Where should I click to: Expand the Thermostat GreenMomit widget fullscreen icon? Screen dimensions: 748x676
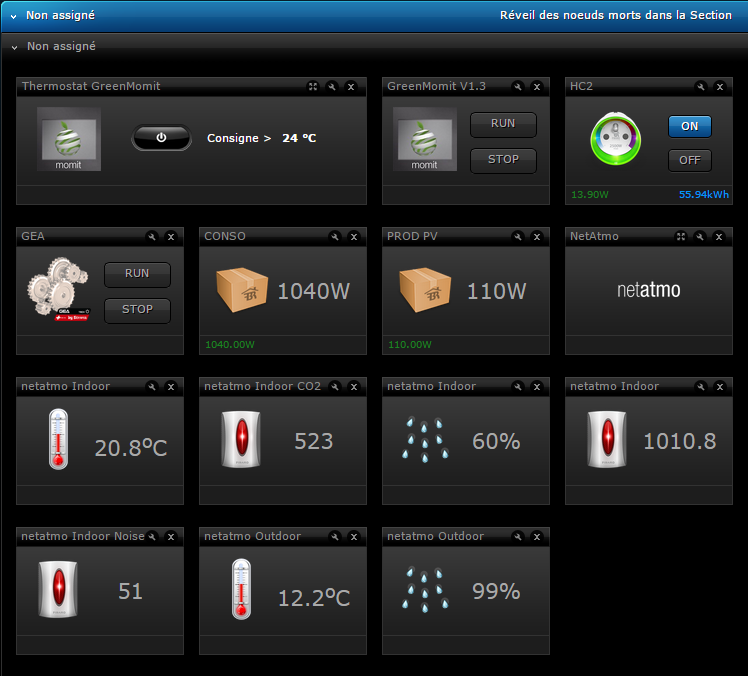point(312,87)
